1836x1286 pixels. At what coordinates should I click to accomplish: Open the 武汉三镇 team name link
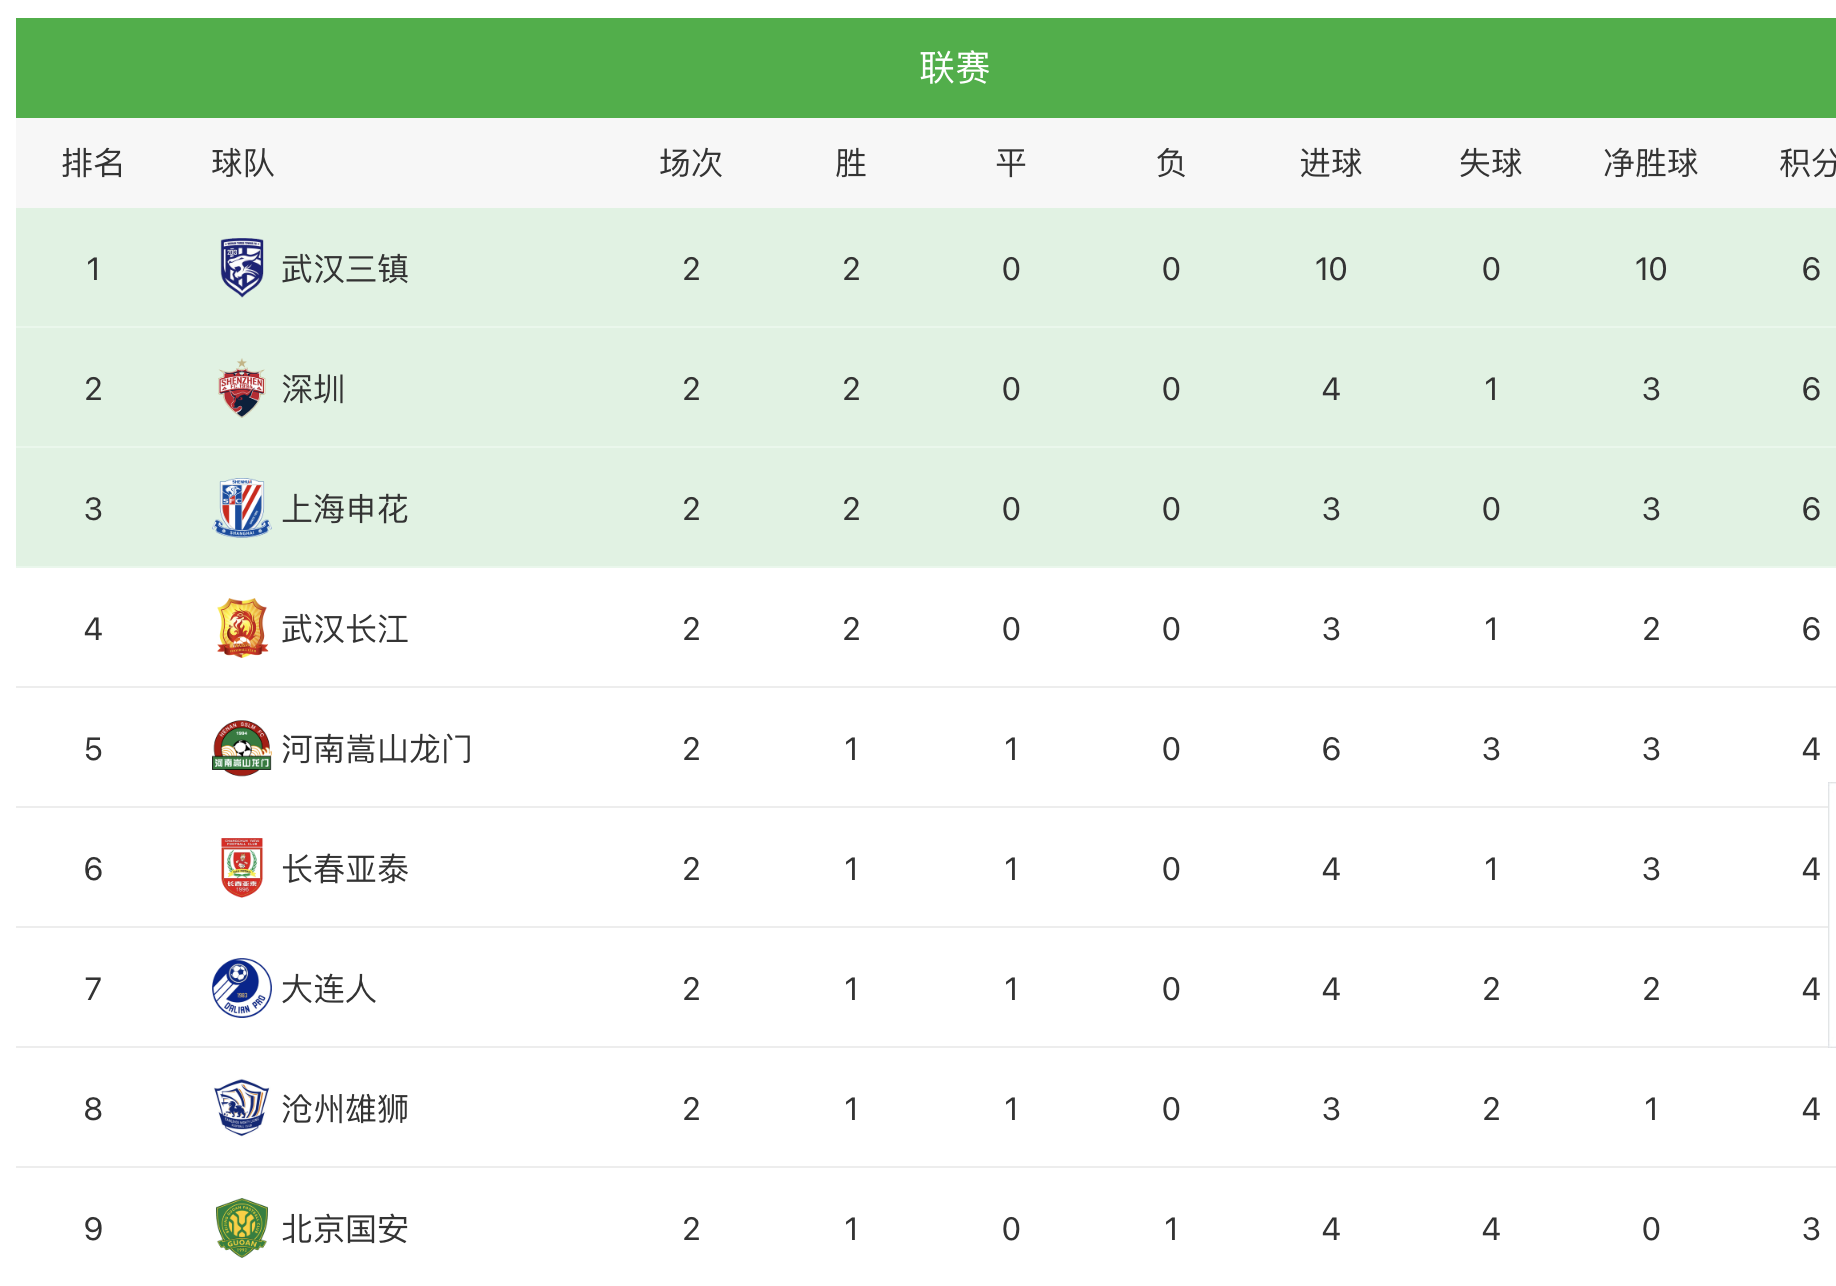(x=345, y=269)
